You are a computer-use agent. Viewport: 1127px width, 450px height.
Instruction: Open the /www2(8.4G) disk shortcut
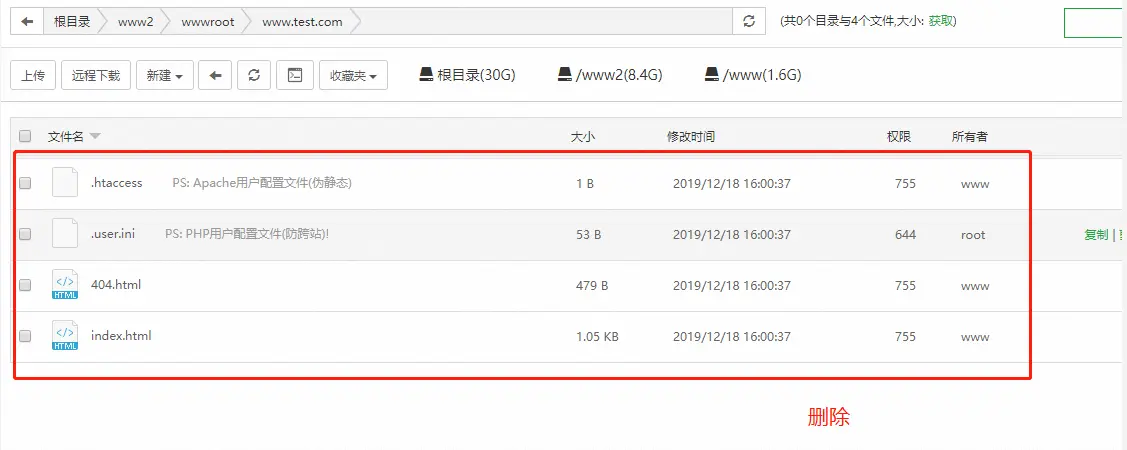pyautogui.click(x=610, y=75)
